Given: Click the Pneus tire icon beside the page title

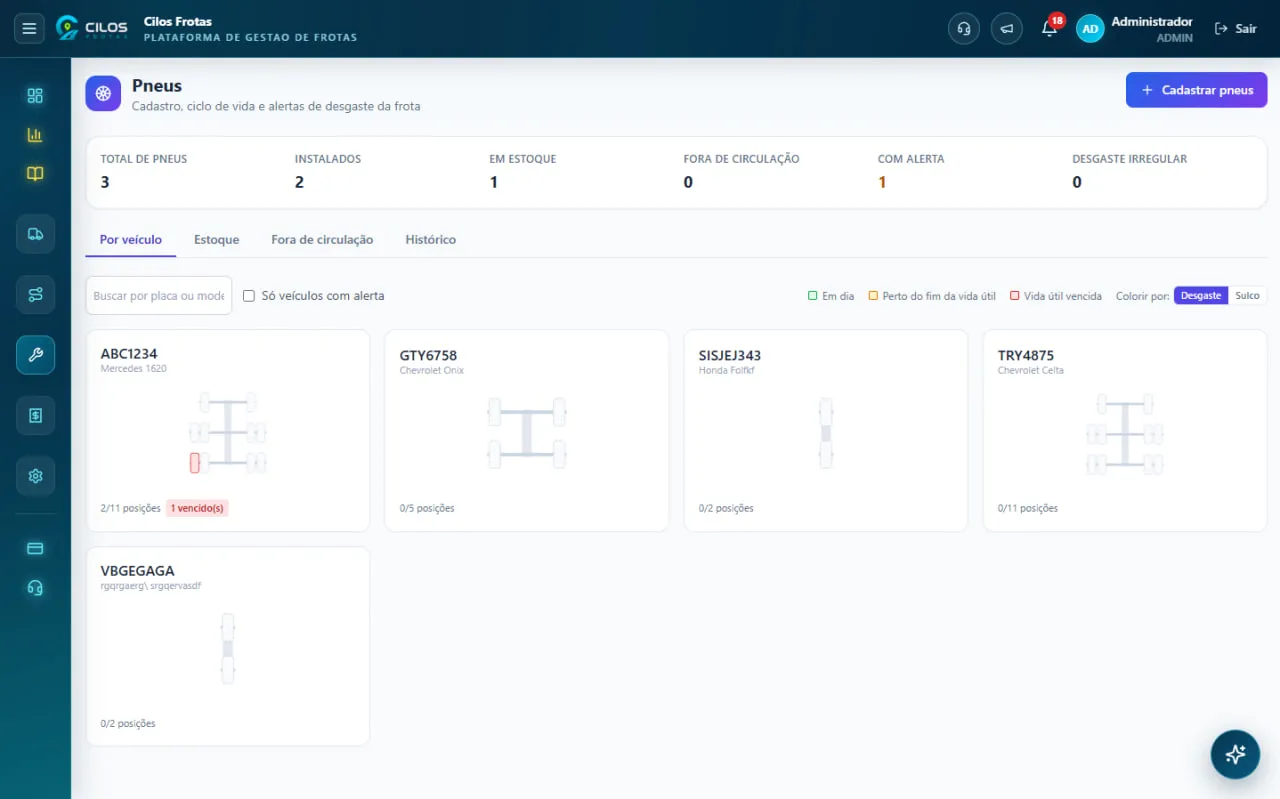Looking at the screenshot, I should (103, 93).
